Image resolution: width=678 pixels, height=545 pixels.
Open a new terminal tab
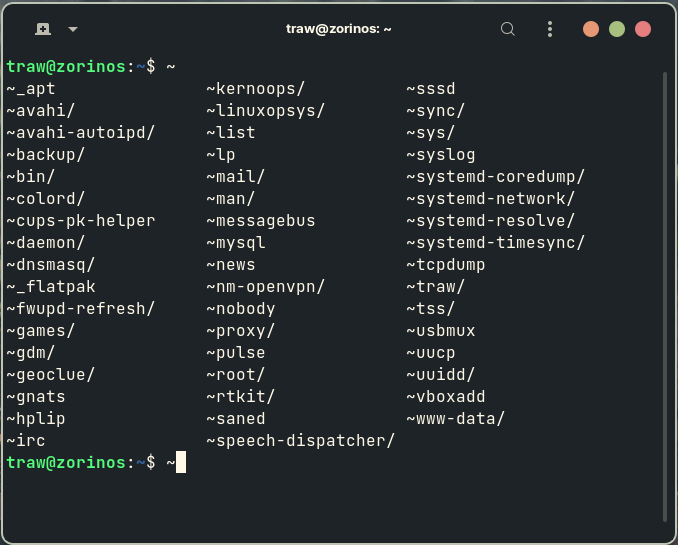(x=43, y=29)
